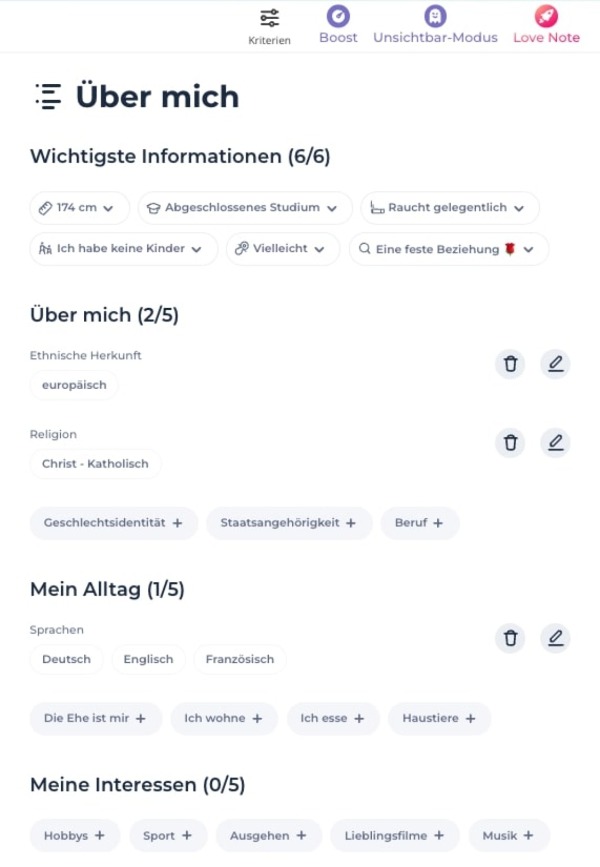Add Staatsangehörigkeit information
This screenshot has height=867, width=600.
tap(289, 523)
